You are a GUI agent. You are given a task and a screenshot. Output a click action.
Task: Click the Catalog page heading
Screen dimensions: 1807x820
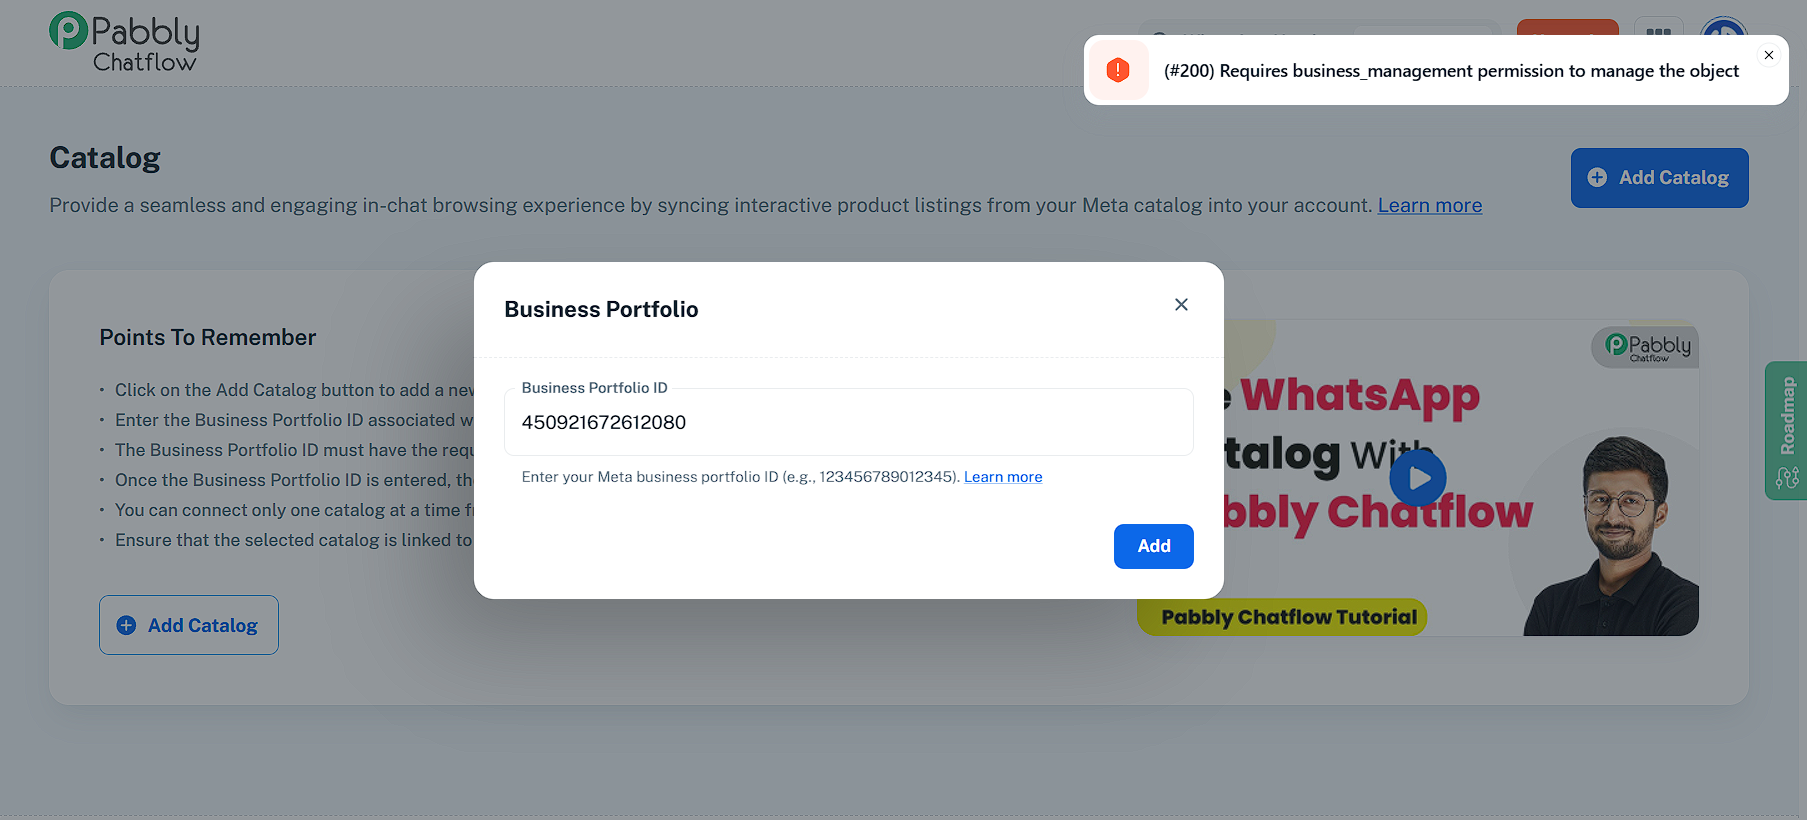(x=105, y=158)
